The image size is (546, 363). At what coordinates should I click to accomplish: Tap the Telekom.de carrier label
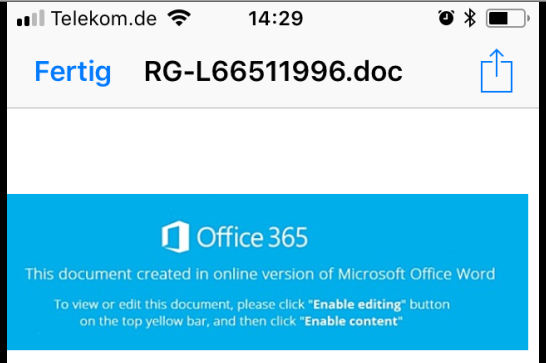pos(104,18)
